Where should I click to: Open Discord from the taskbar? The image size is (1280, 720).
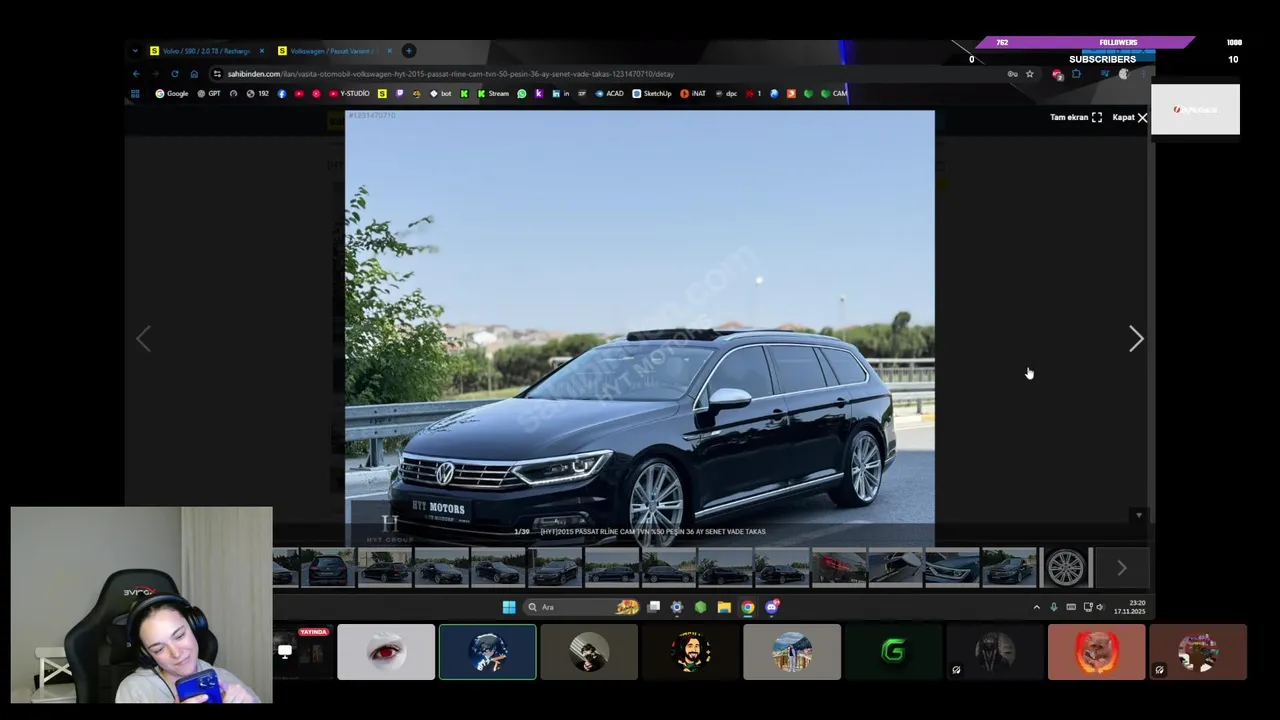coord(772,607)
